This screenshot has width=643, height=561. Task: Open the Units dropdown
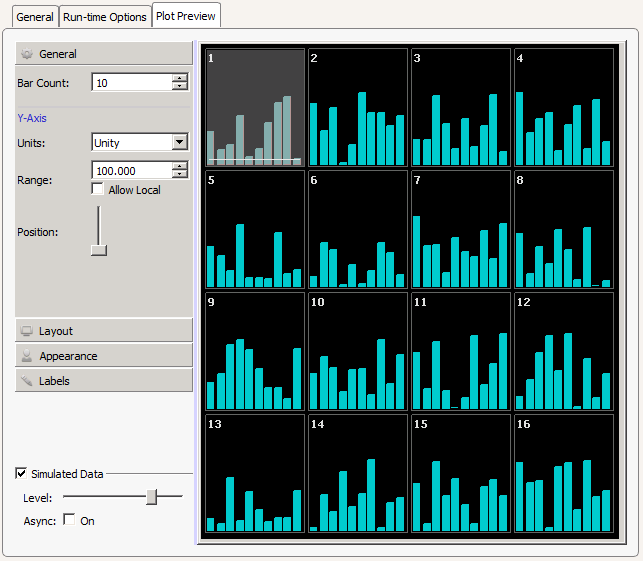click(x=180, y=142)
